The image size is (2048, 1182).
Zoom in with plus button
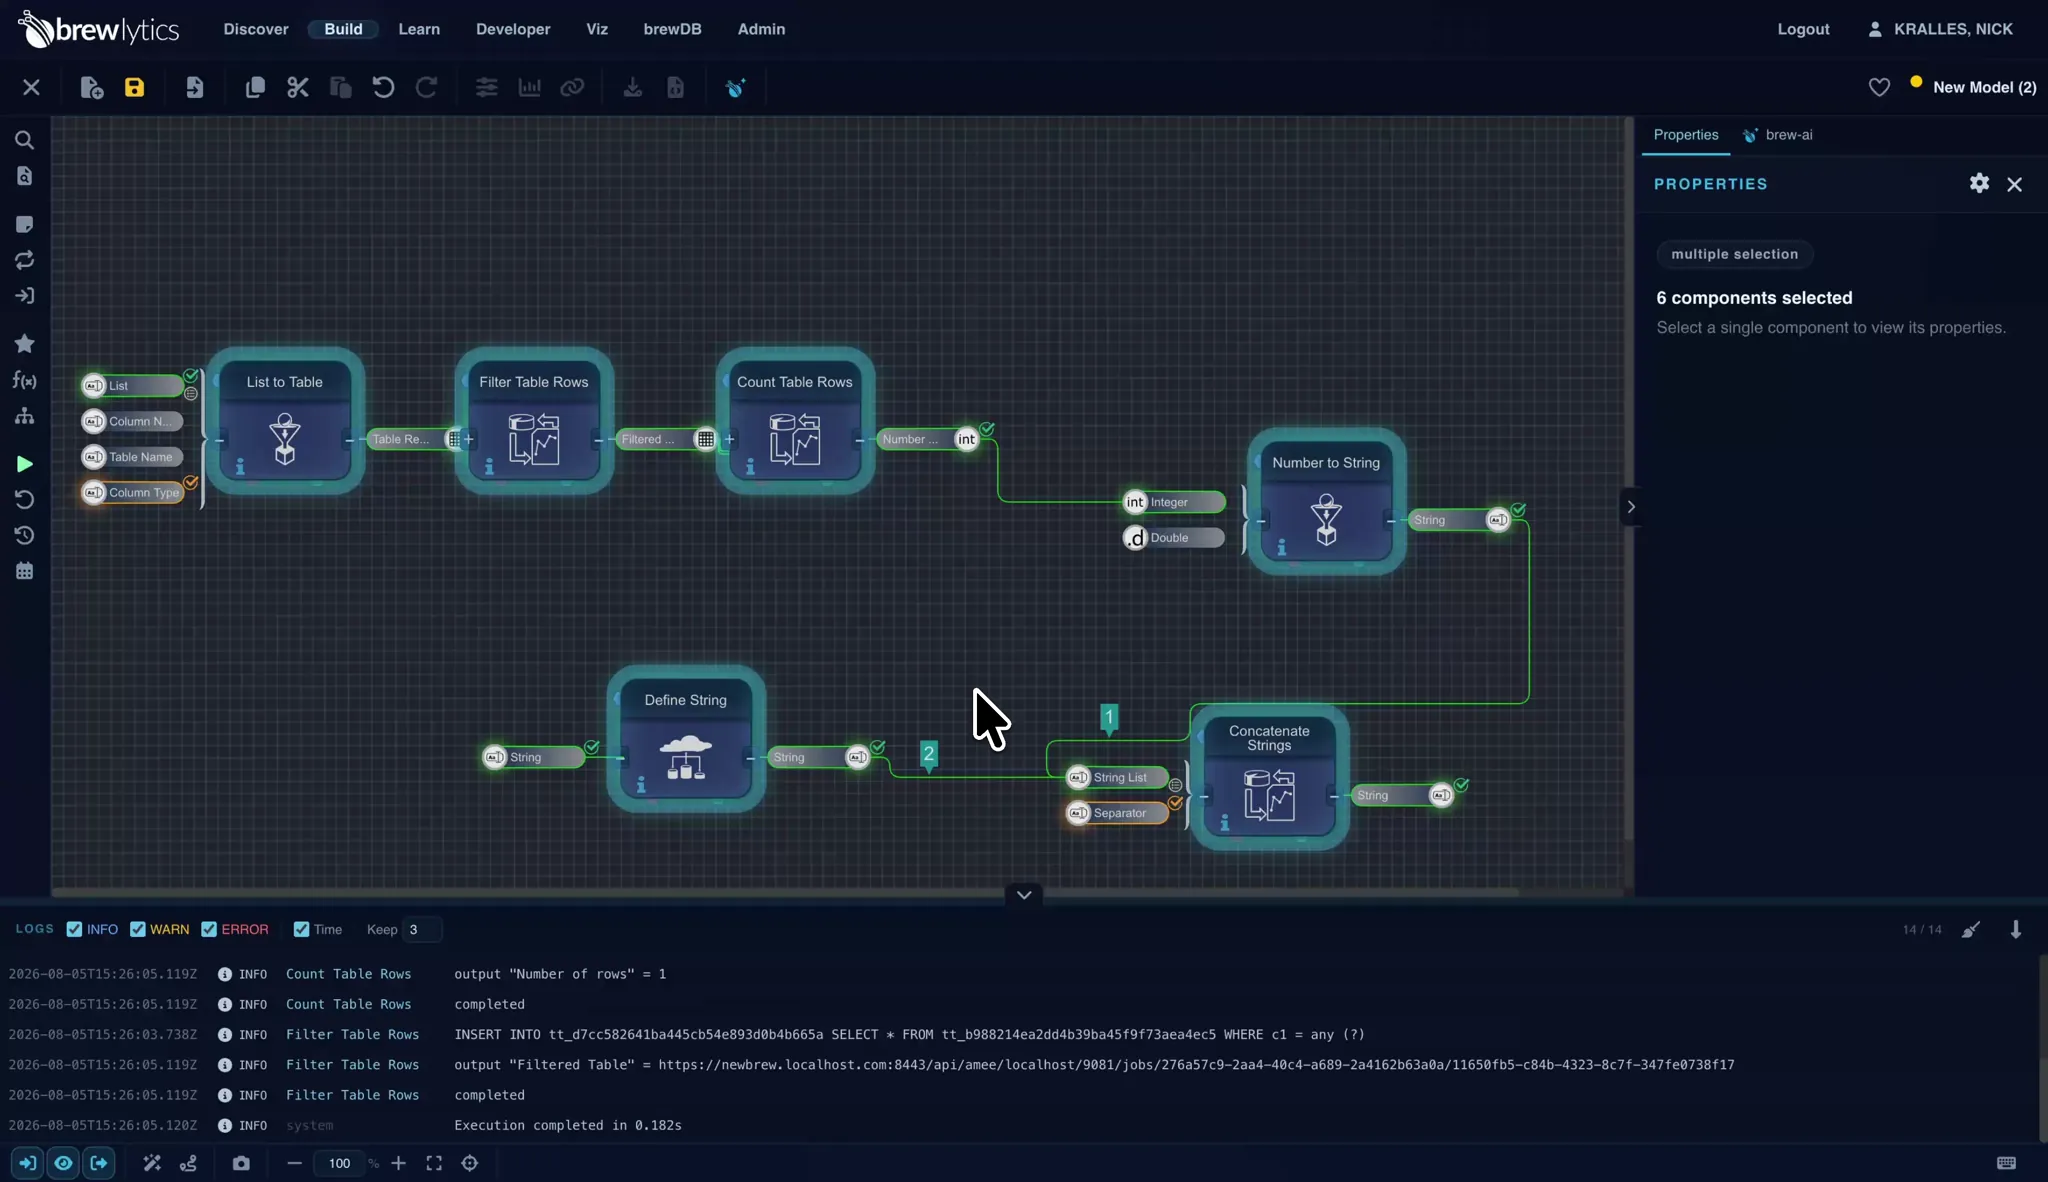[x=398, y=1163]
